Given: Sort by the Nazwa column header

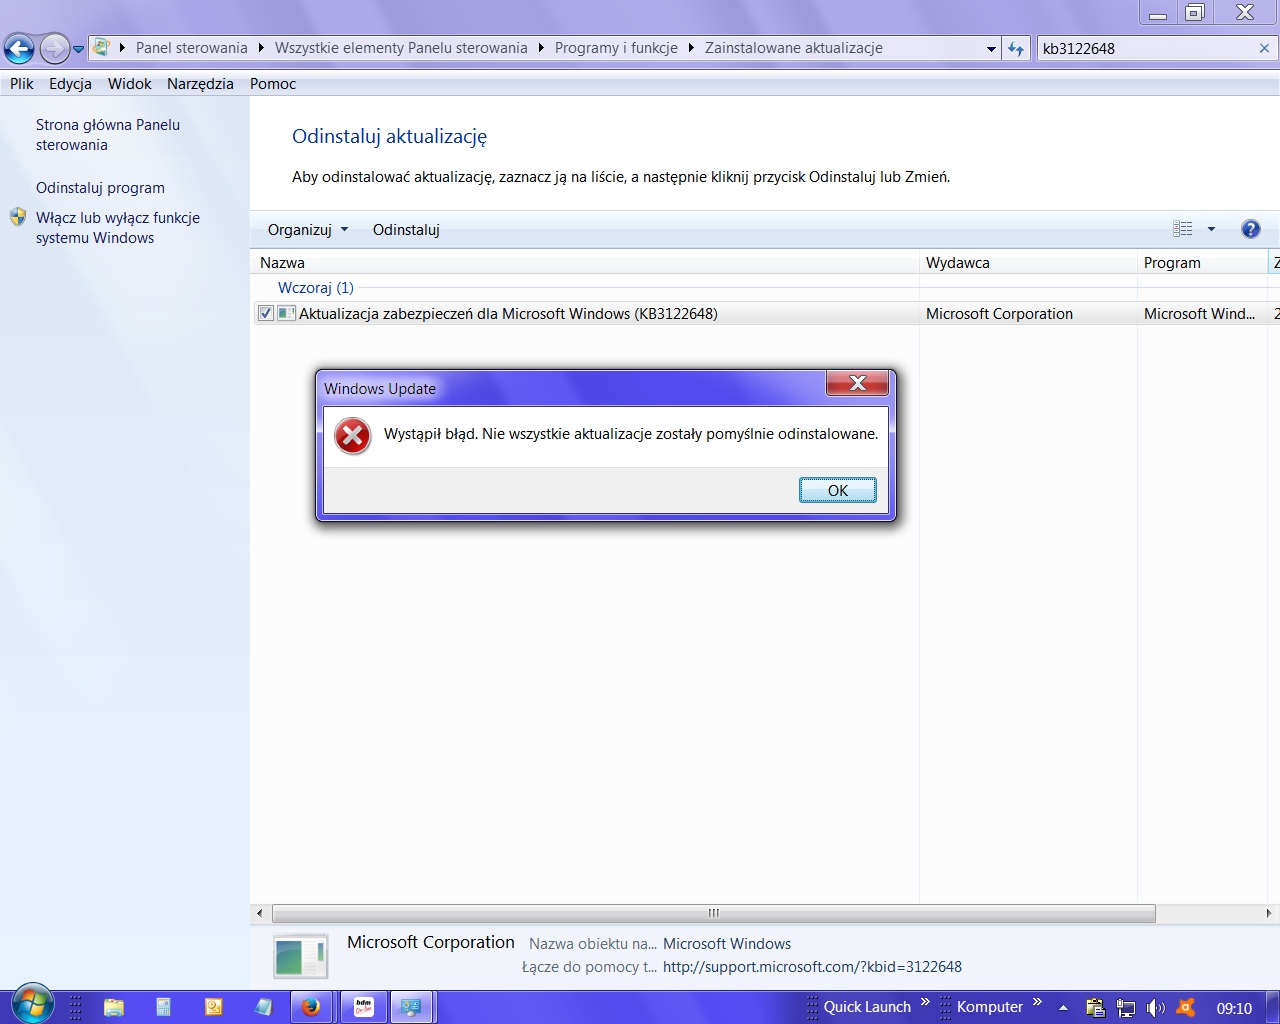Looking at the screenshot, I should [584, 263].
